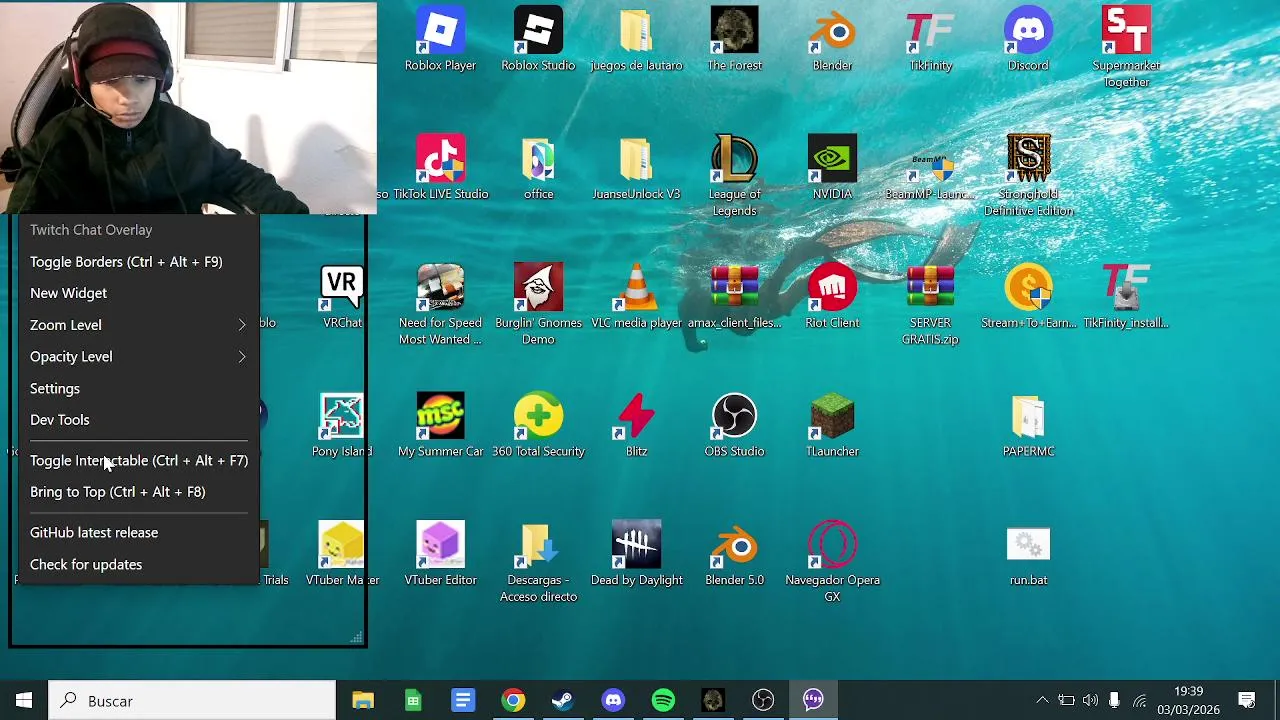Select the Navegador Opera GX shortcut

(832, 562)
